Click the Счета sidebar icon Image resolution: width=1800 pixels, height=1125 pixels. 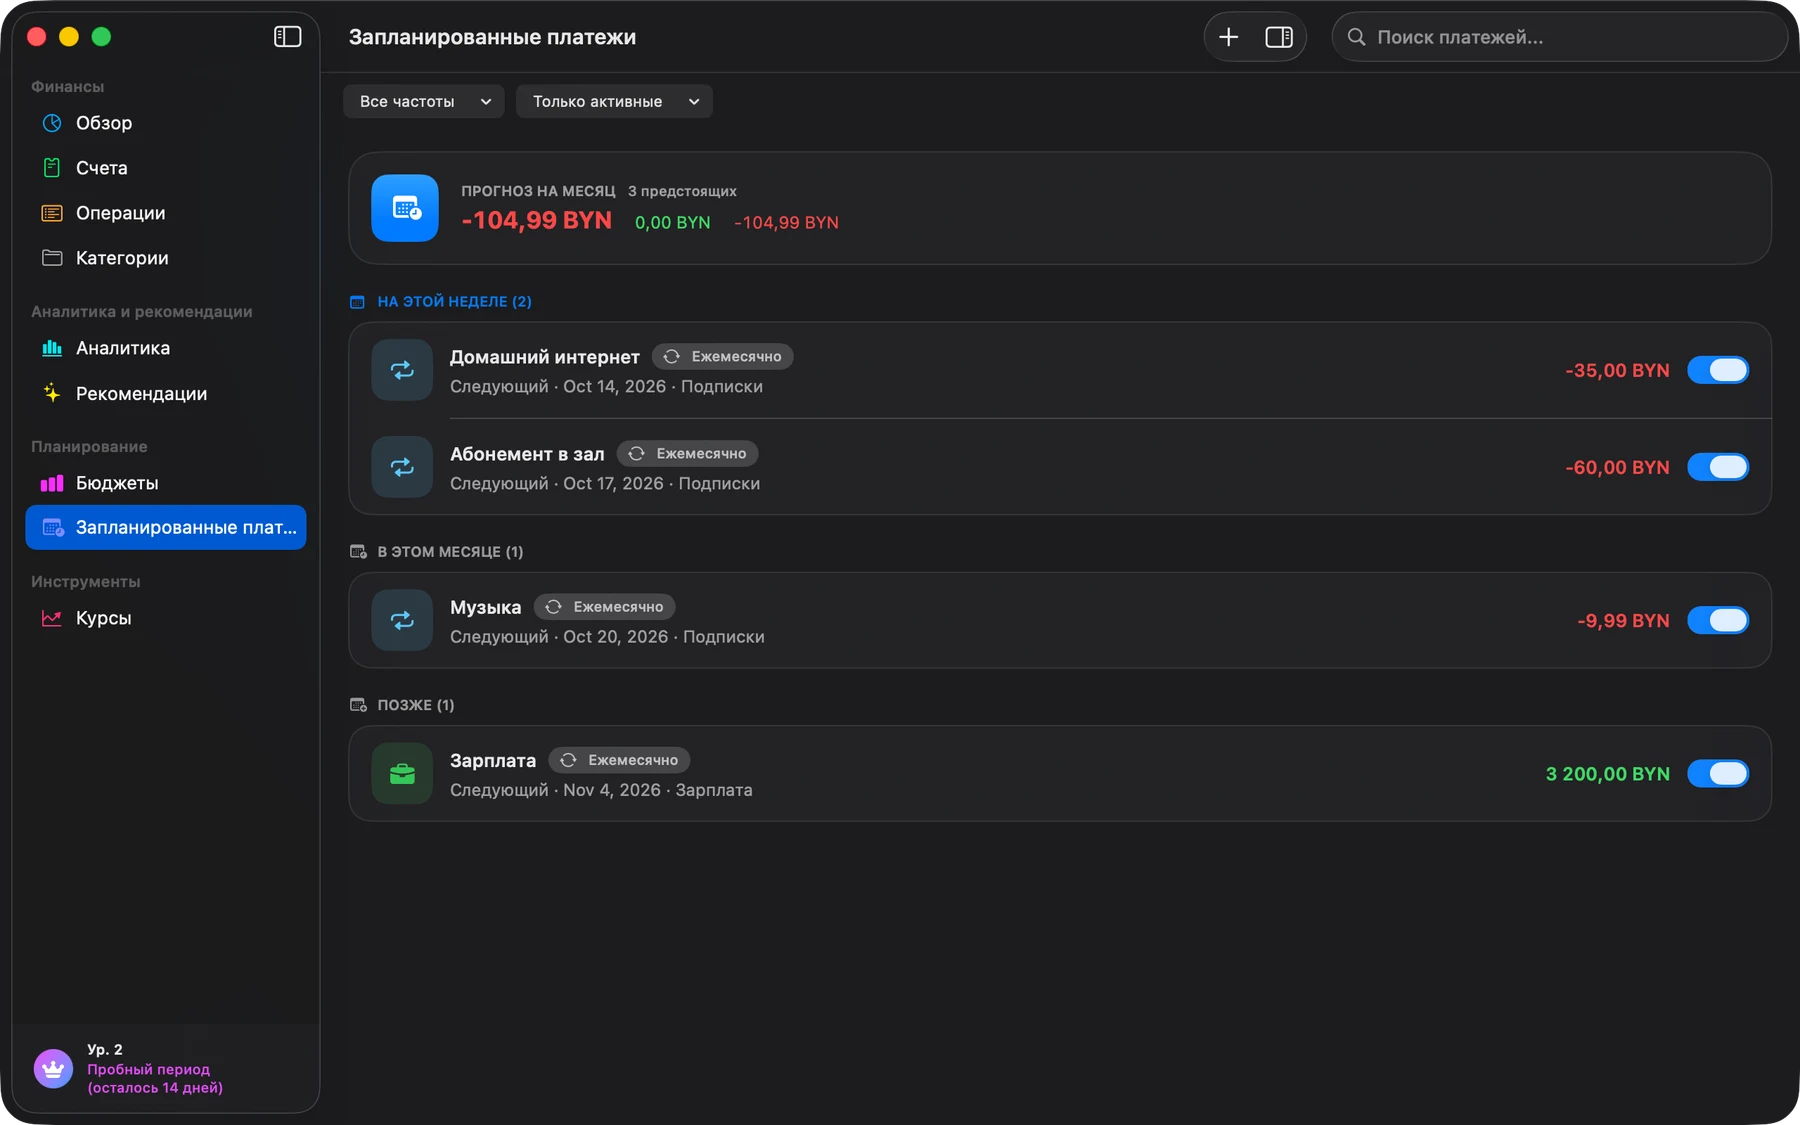pyautogui.click(x=52, y=168)
